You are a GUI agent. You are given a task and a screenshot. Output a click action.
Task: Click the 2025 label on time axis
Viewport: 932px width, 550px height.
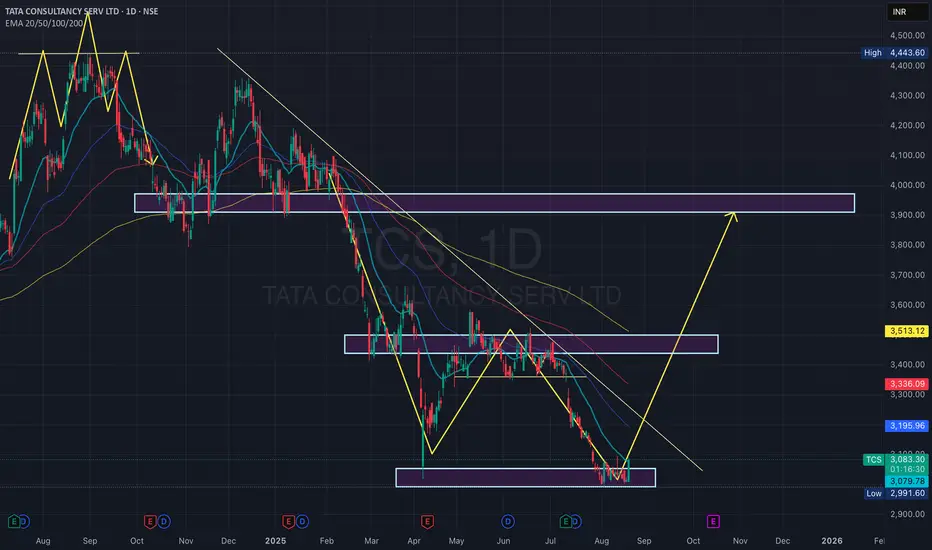(x=275, y=540)
